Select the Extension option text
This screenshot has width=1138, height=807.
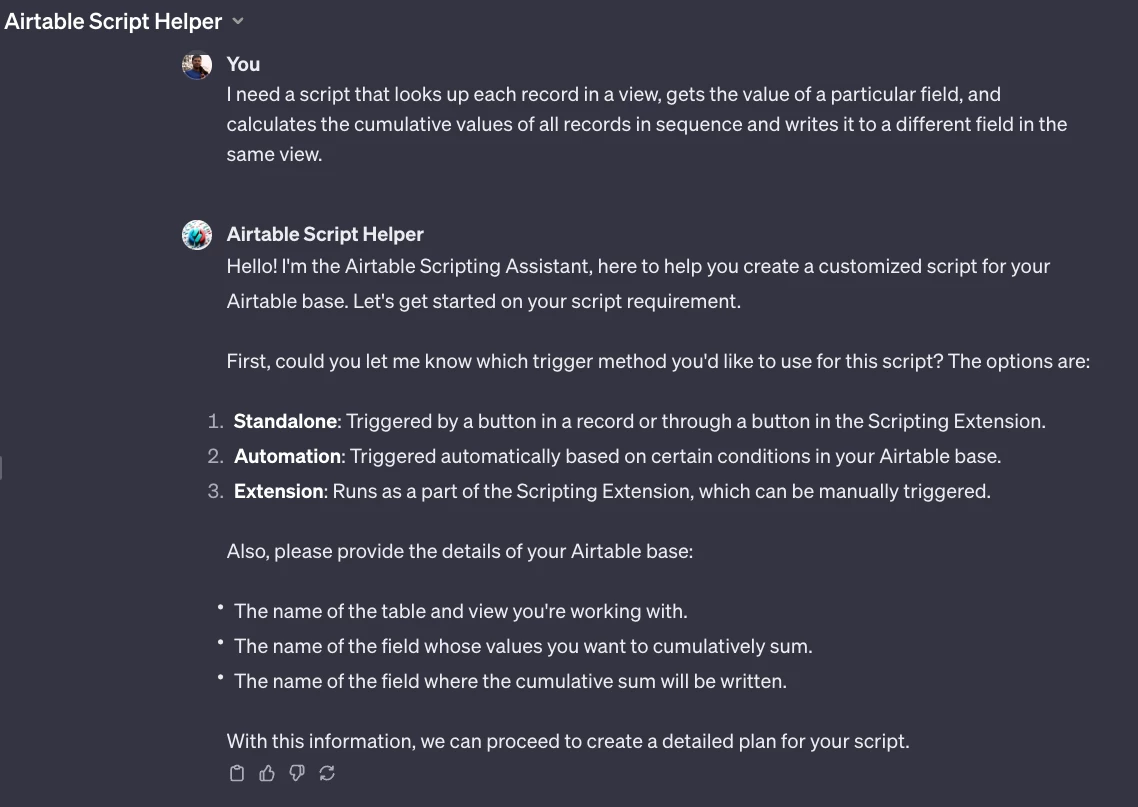coord(279,491)
